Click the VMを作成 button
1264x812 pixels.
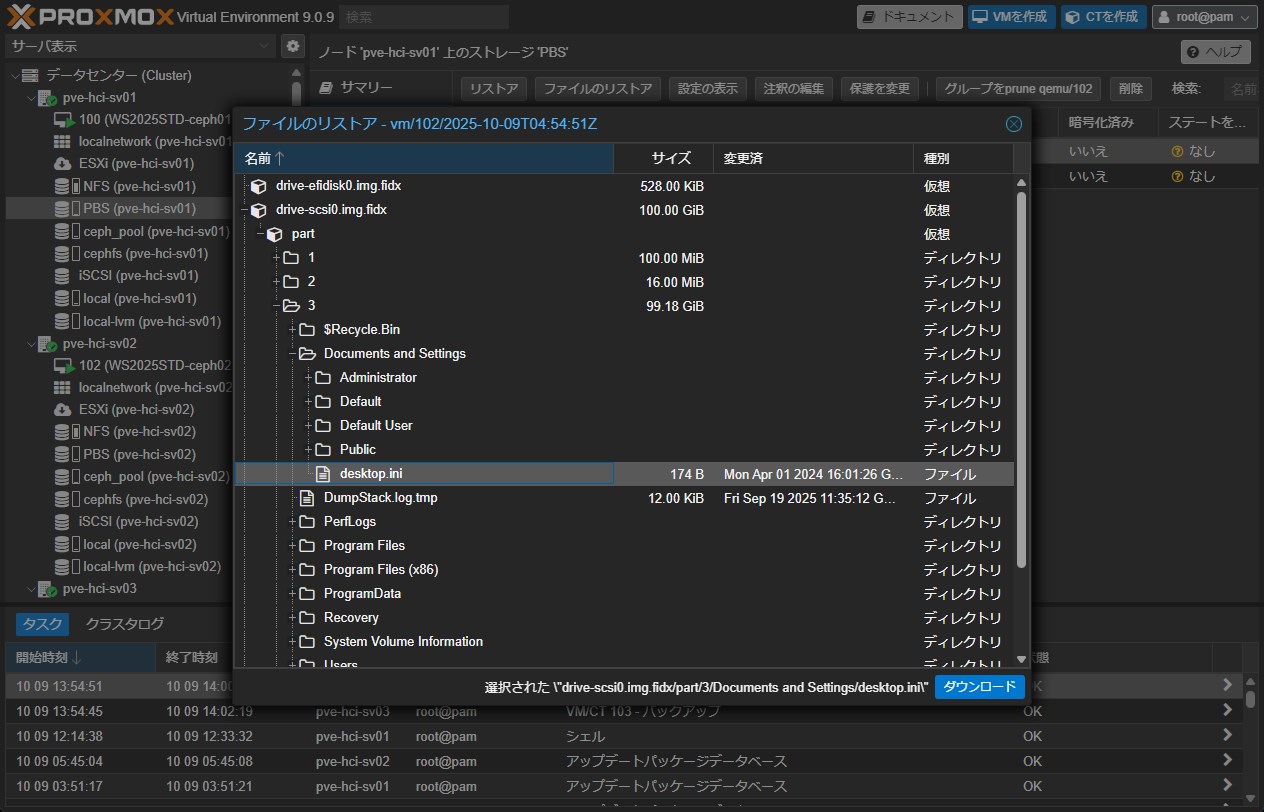[x=1011, y=17]
